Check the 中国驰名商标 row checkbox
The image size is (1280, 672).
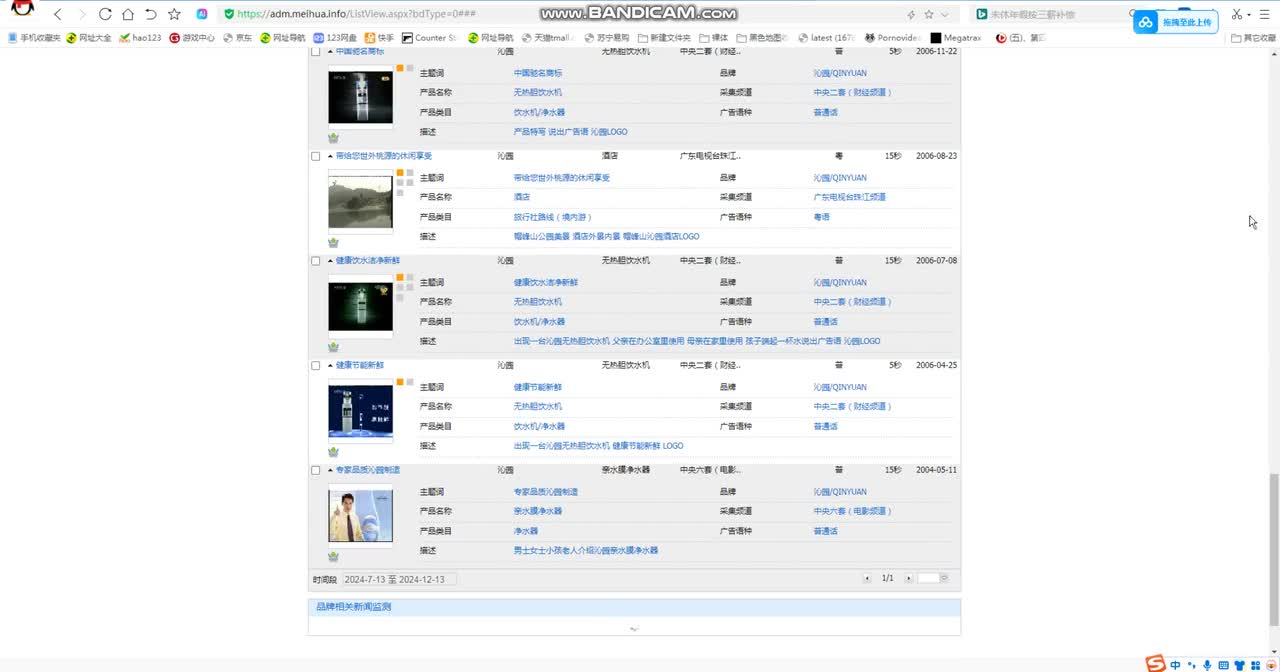tap(316, 51)
